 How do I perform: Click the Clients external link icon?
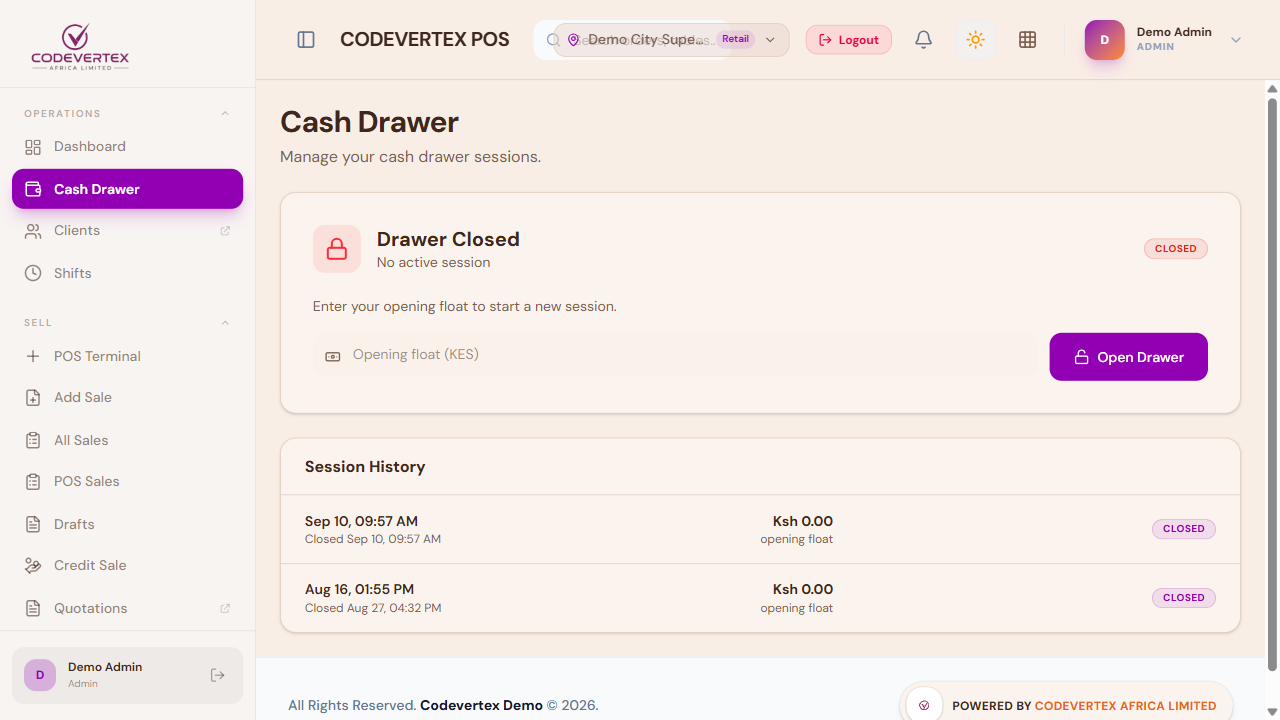click(x=225, y=231)
